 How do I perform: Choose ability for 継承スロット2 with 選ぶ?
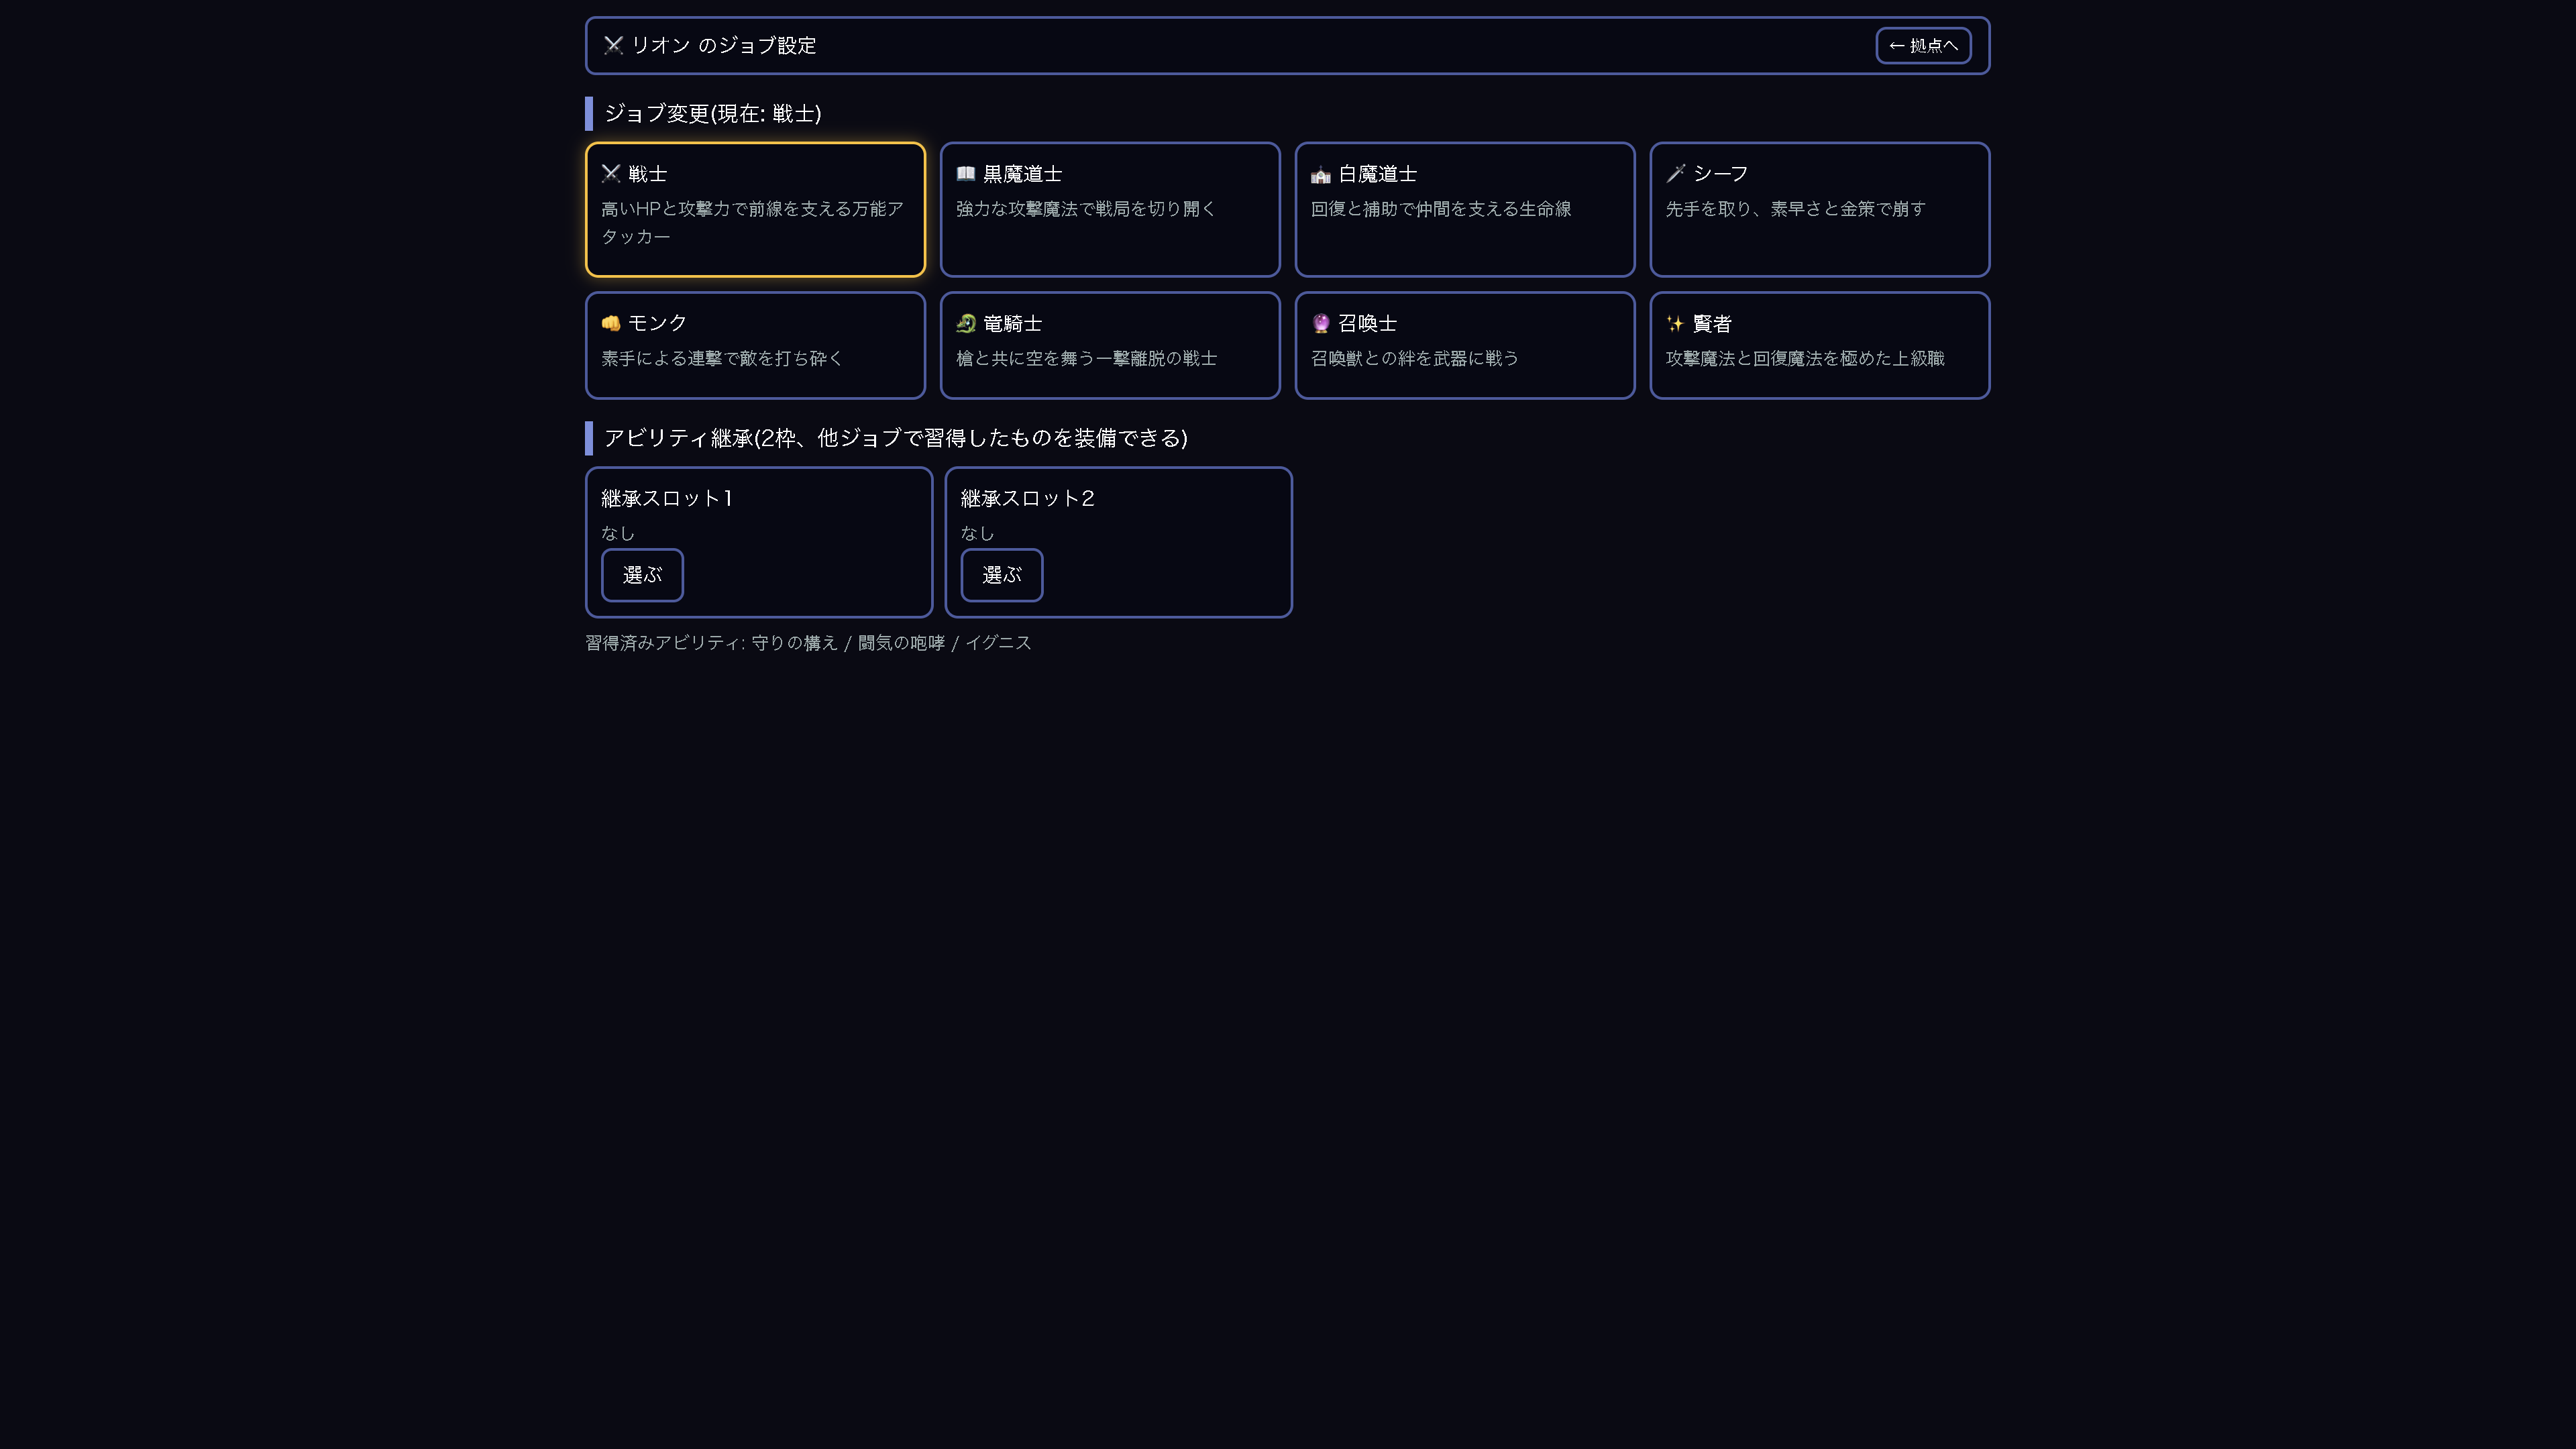(x=1002, y=575)
